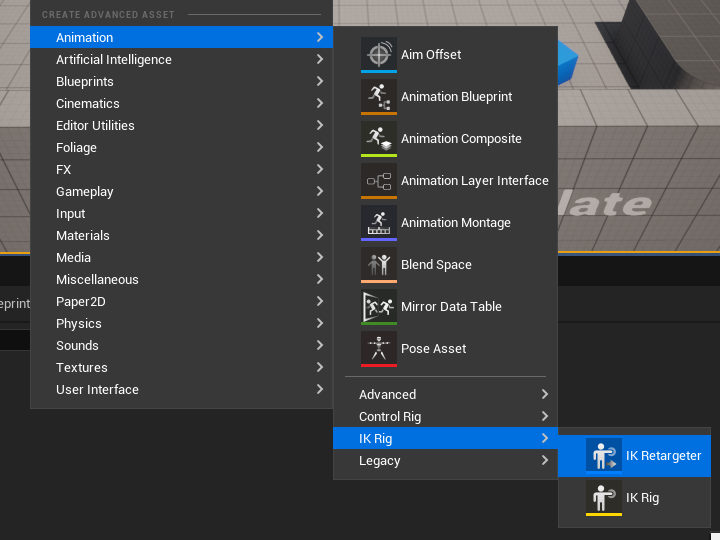Choose Mirror Data Table label
720x540 pixels.
click(x=451, y=307)
